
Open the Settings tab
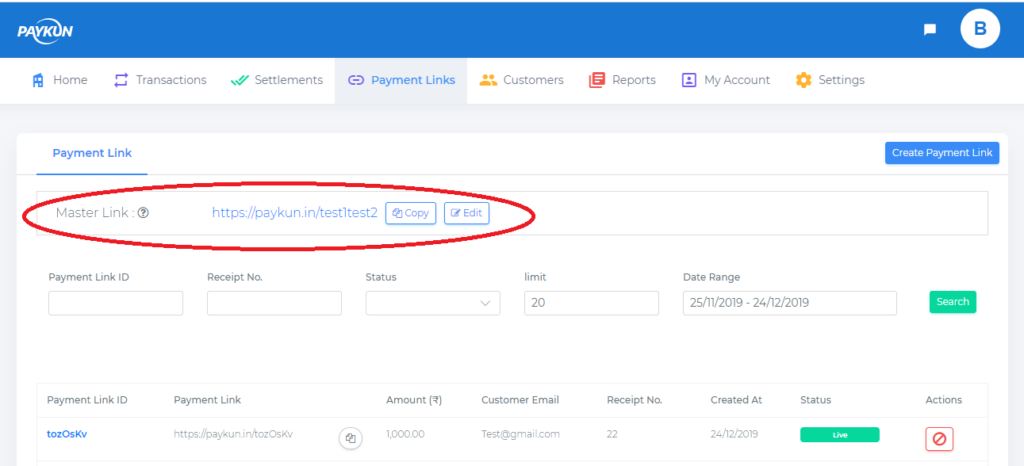[x=829, y=80]
